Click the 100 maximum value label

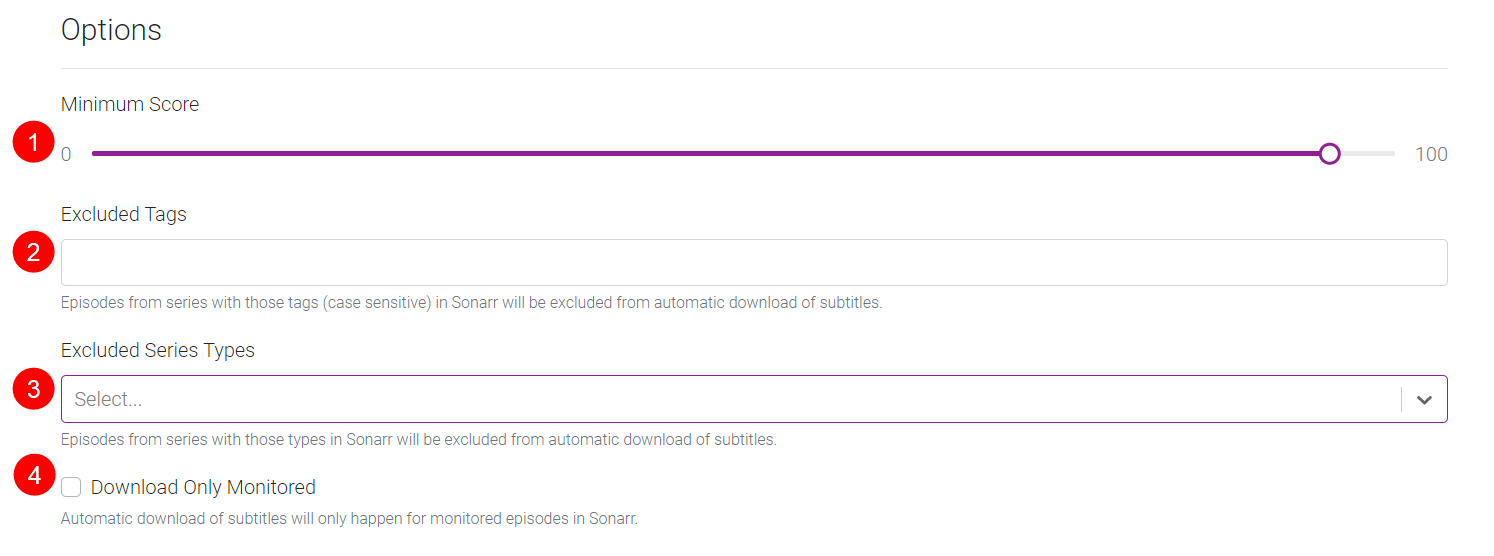click(1431, 154)
